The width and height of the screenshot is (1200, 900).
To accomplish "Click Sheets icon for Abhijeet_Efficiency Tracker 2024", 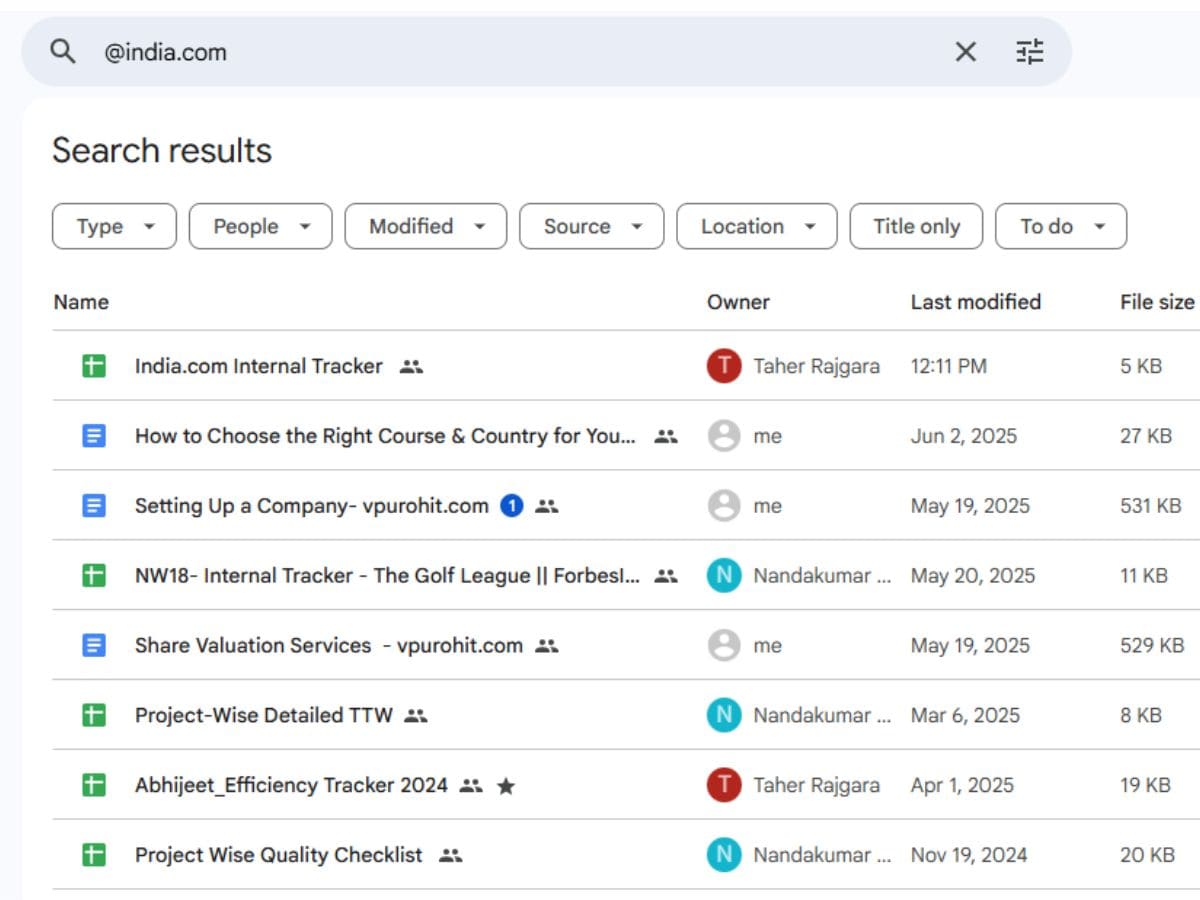I will (93, 786).
